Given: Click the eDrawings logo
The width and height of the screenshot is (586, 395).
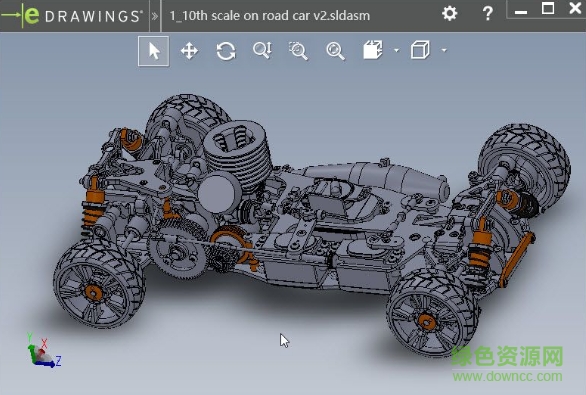Looking at the screenshot, I should click(72, 15).
